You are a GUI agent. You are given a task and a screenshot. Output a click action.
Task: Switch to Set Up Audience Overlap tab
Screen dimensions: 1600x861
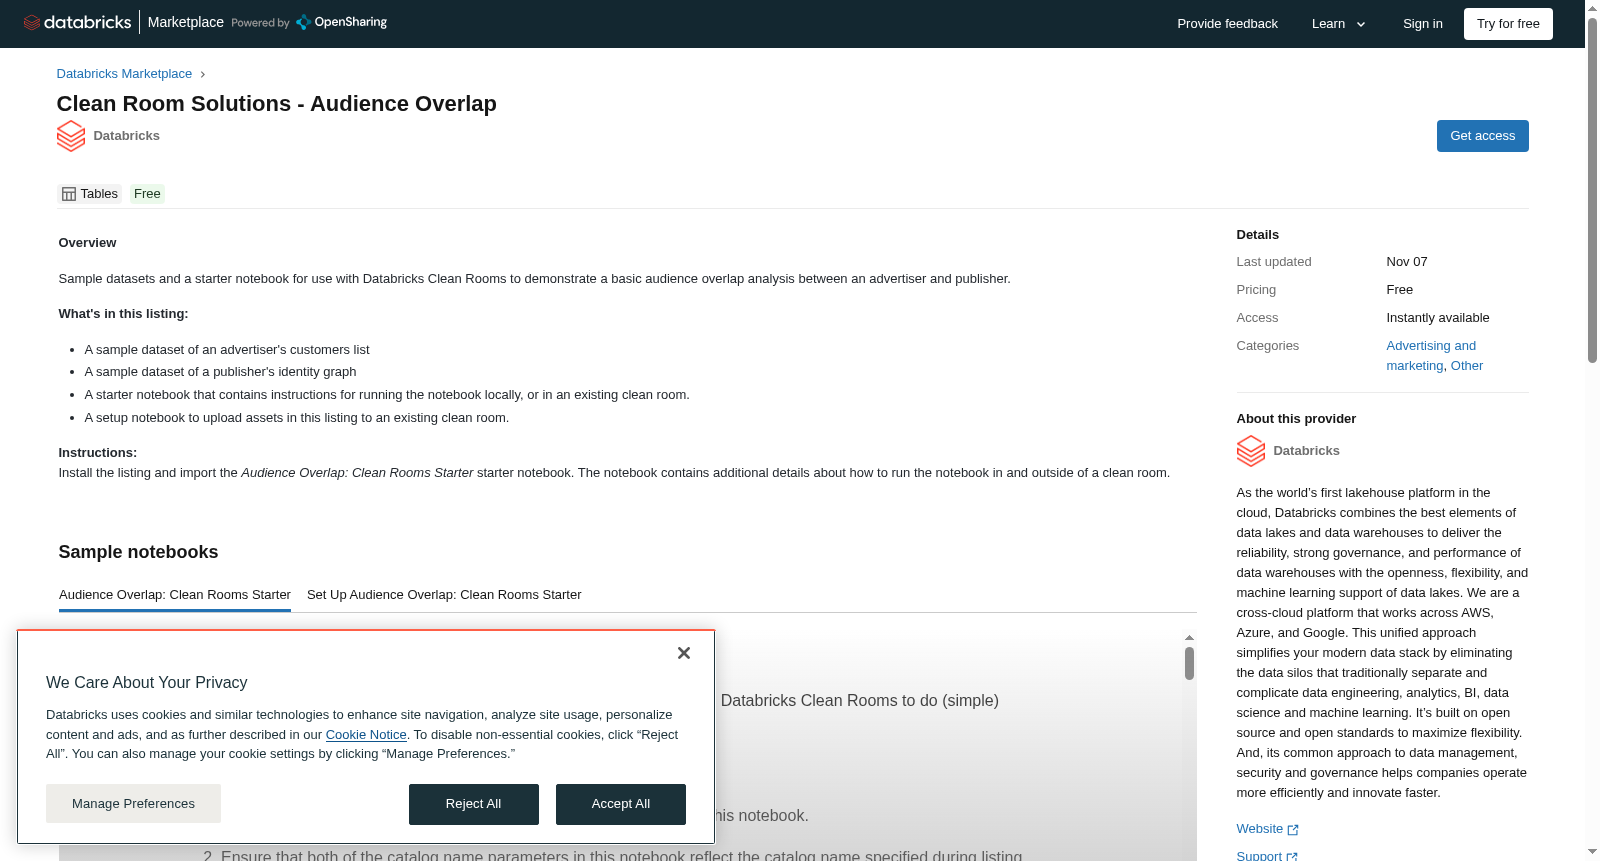click(x=444, y=595)
